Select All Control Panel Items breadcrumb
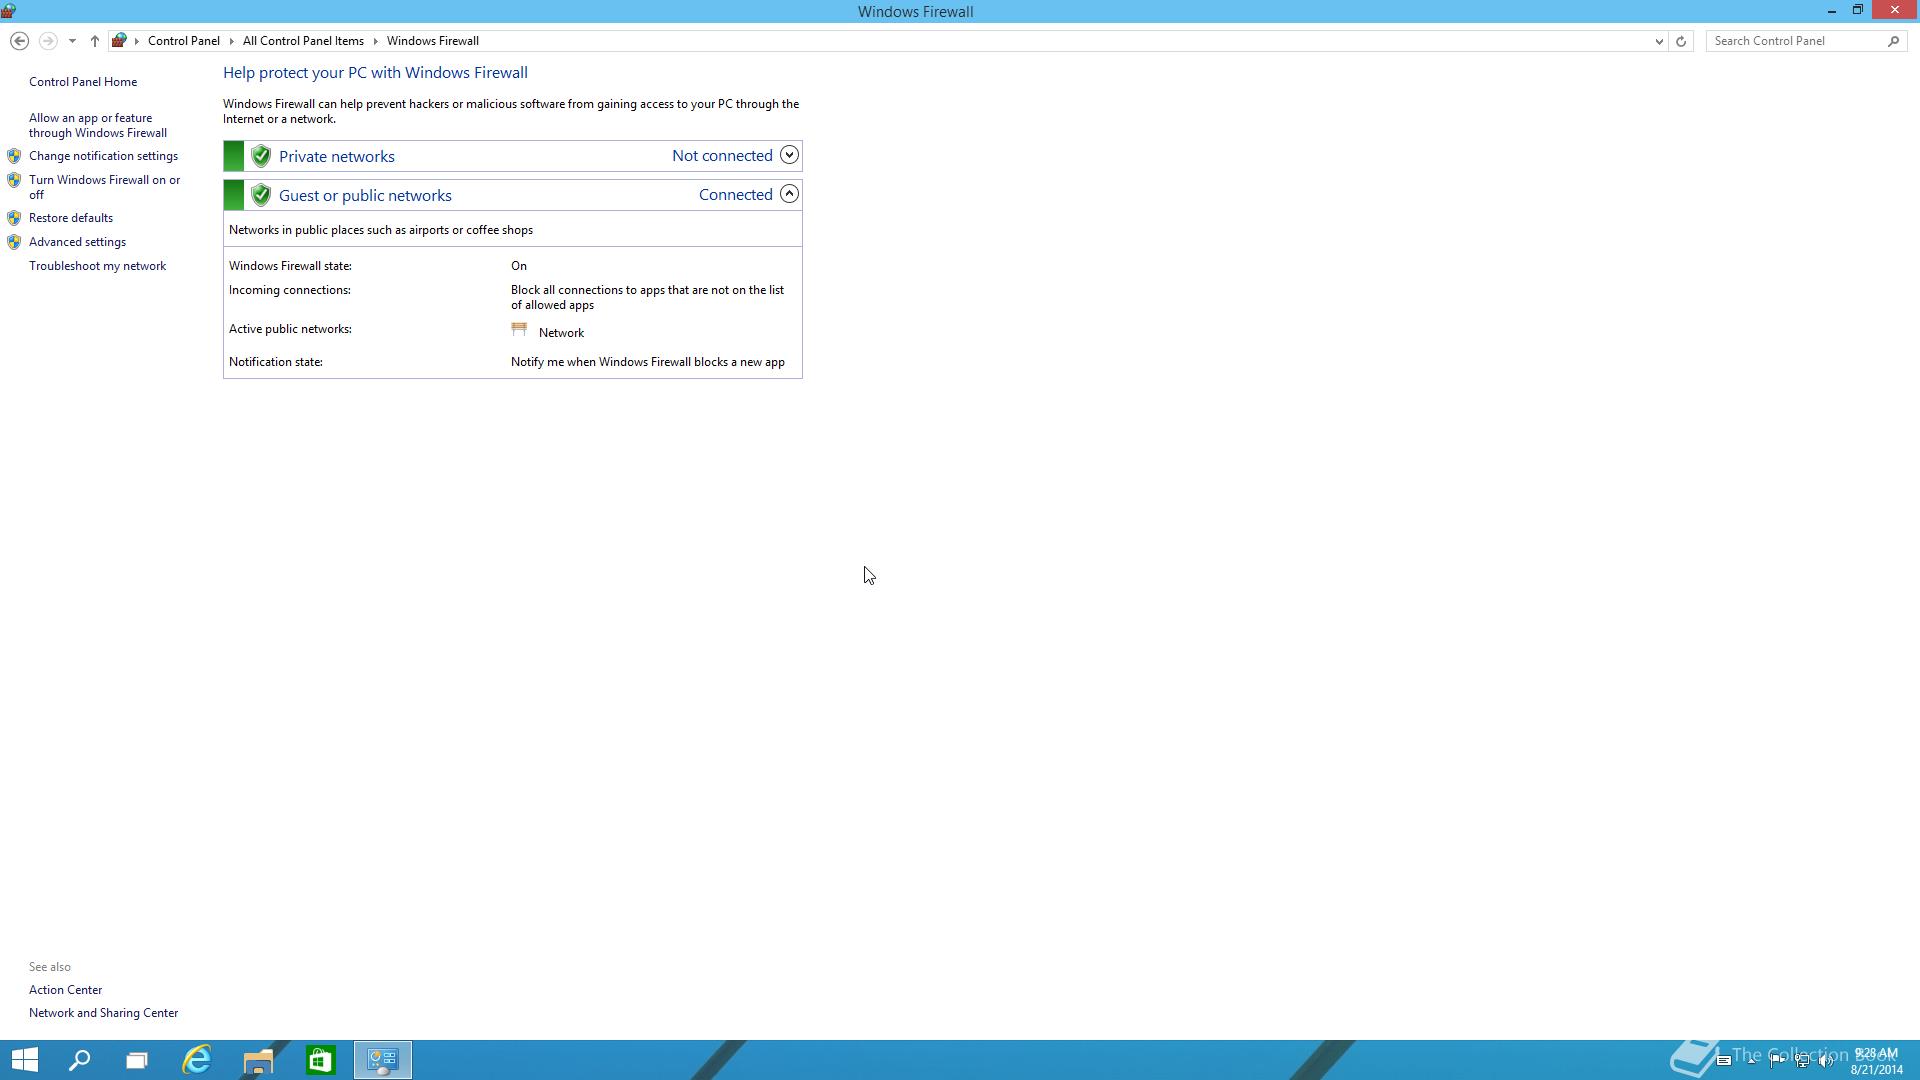This screenshot has height=1080, width=1920. (303, 41)
